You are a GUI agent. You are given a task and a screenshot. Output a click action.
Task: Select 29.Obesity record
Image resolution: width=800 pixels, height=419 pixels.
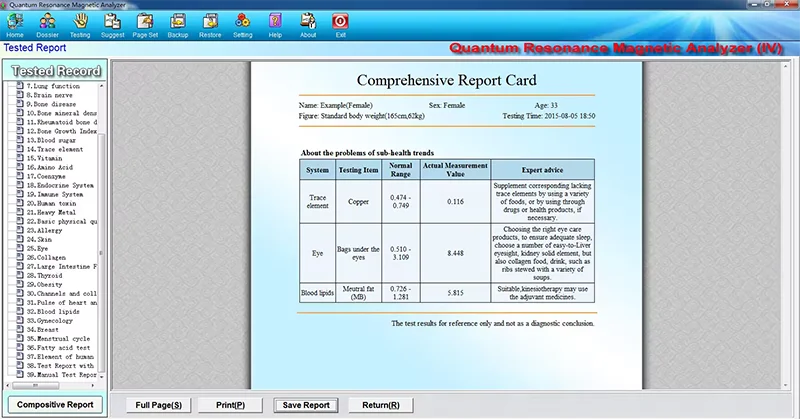[x=44, y=284]
